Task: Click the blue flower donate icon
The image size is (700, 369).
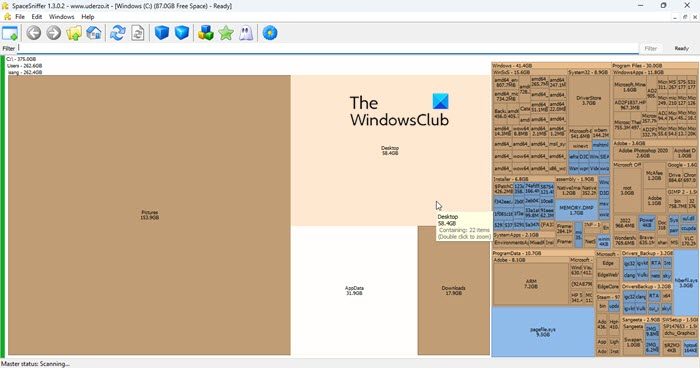Action: pyautogui.click(x=270, y=33)
